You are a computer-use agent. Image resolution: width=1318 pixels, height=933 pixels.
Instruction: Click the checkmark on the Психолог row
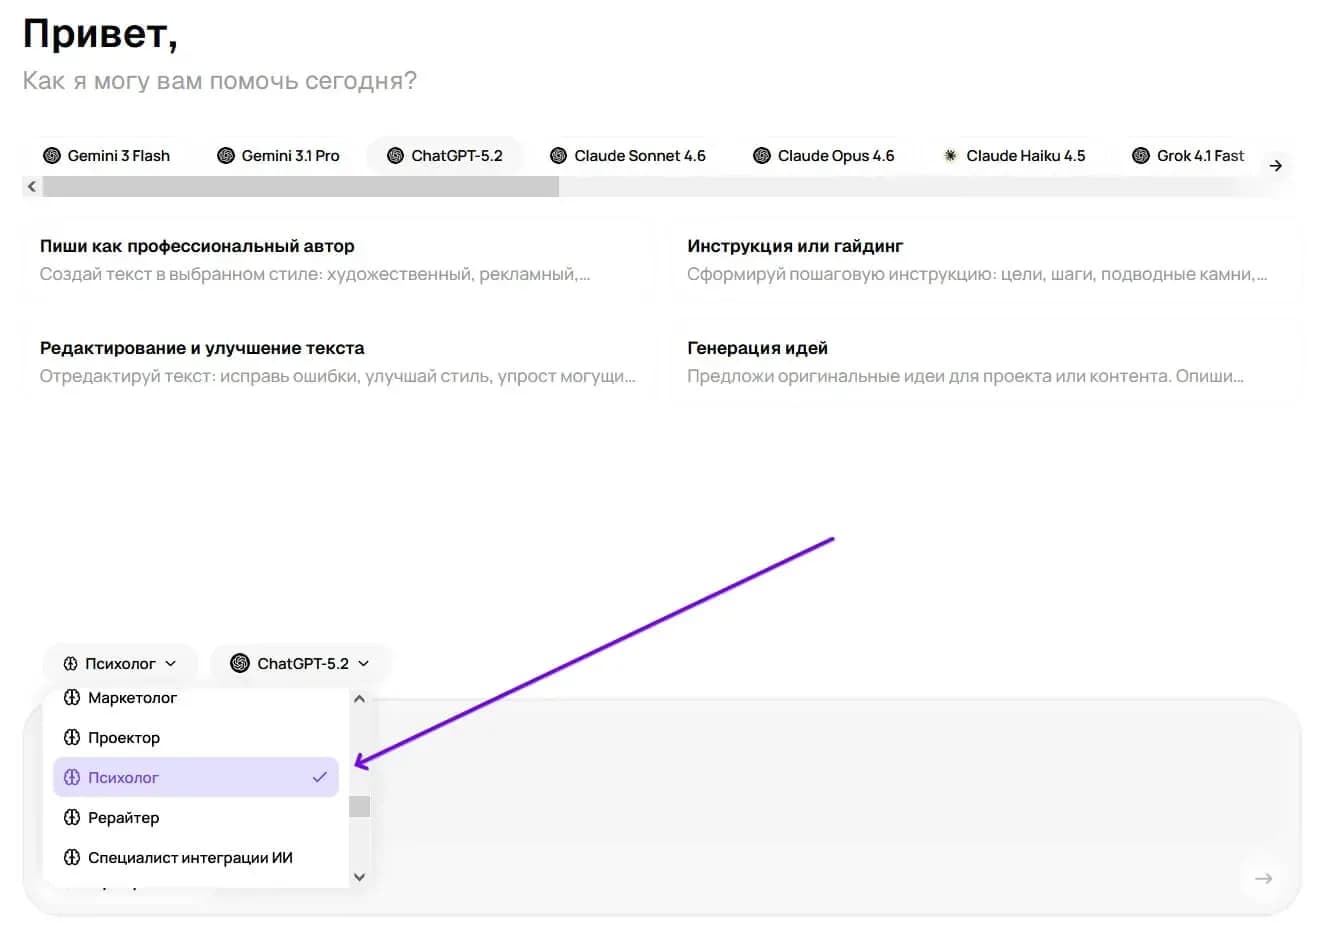pos(320,777)
